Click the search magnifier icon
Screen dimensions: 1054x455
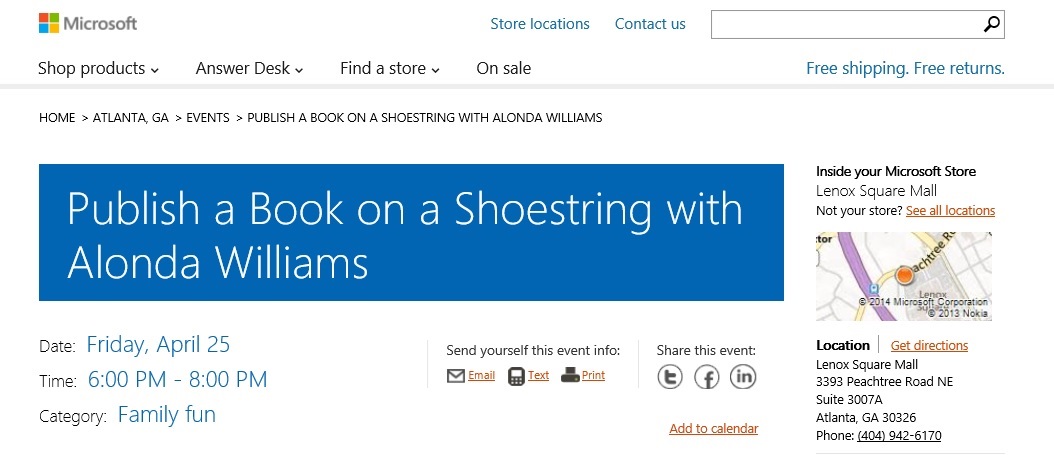point(991,25)
